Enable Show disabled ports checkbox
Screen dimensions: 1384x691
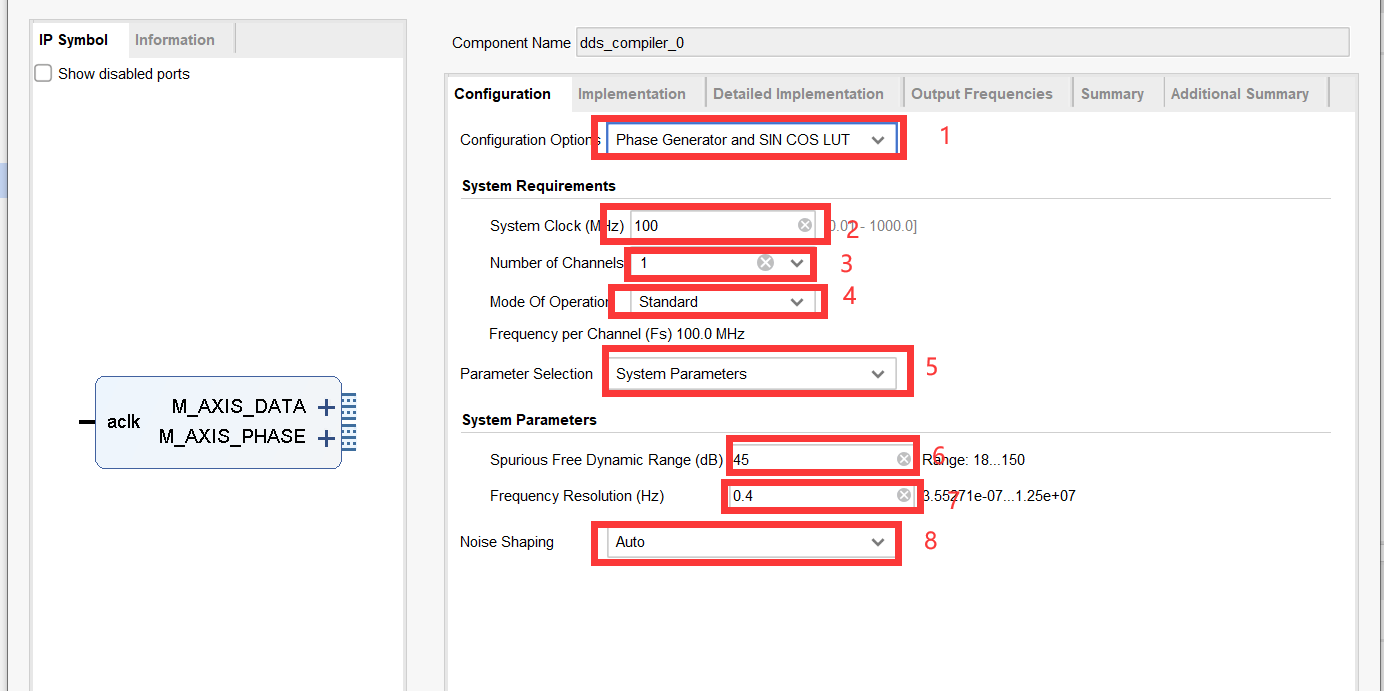click(x=44, y=74)
